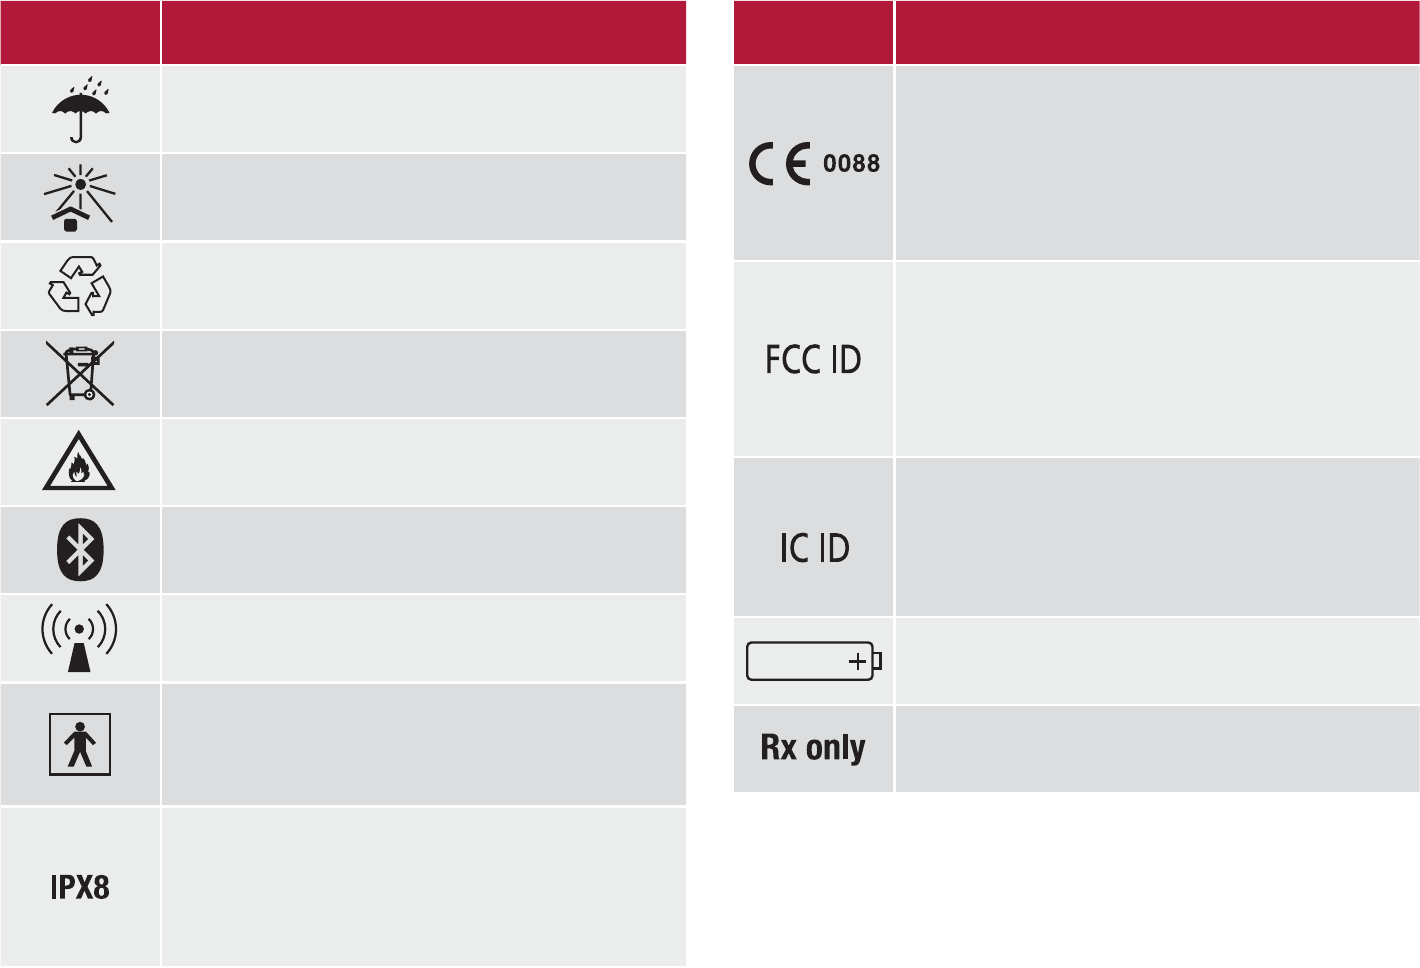Select the description cell beside CE 0088

(x=1157, y=164)
